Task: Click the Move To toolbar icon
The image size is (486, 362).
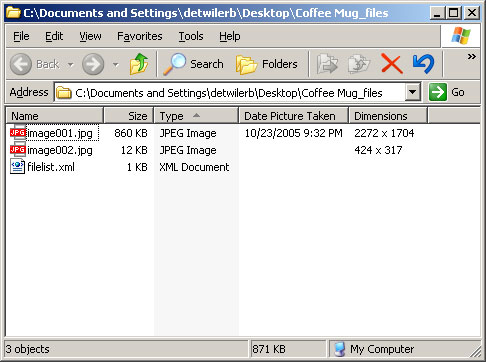Action: point(327,64)
